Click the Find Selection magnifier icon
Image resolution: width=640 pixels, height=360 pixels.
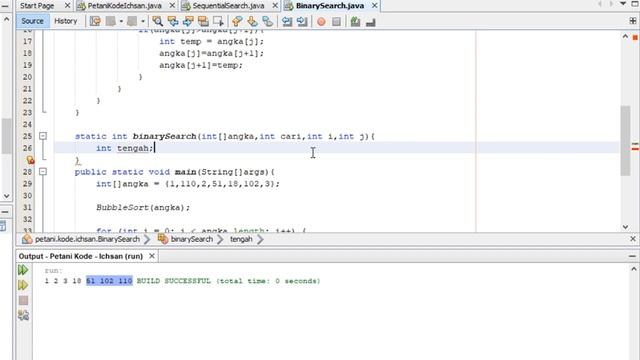tap(157, 21)
